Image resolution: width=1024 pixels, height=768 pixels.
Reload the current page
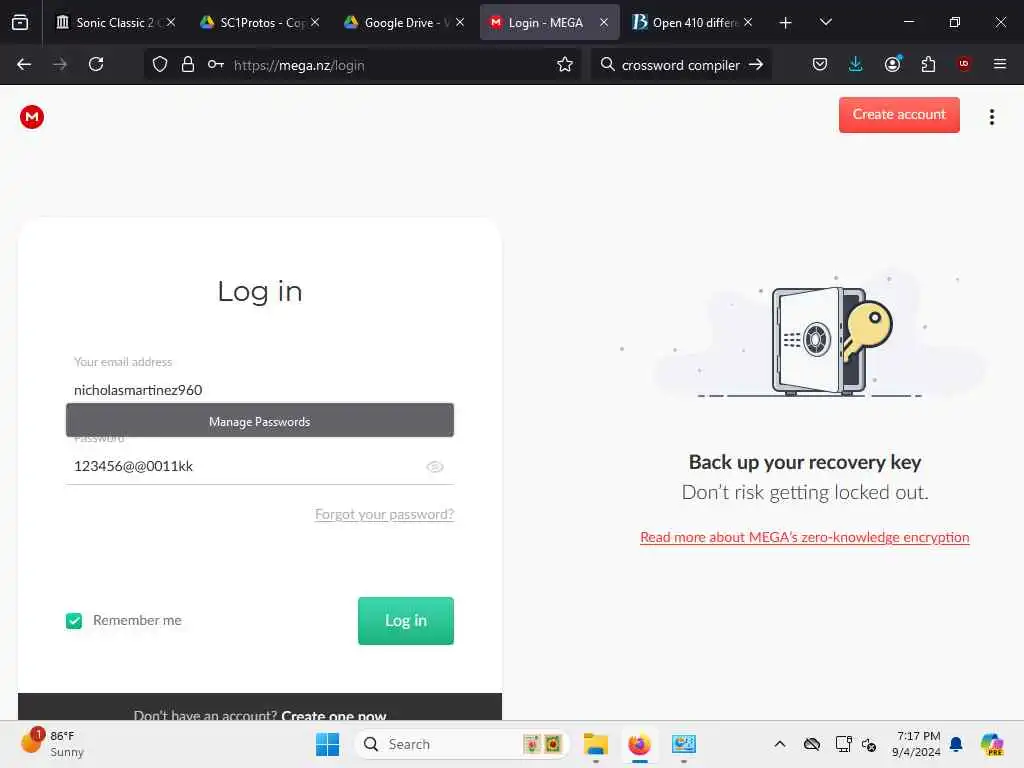tap(96, 64)
